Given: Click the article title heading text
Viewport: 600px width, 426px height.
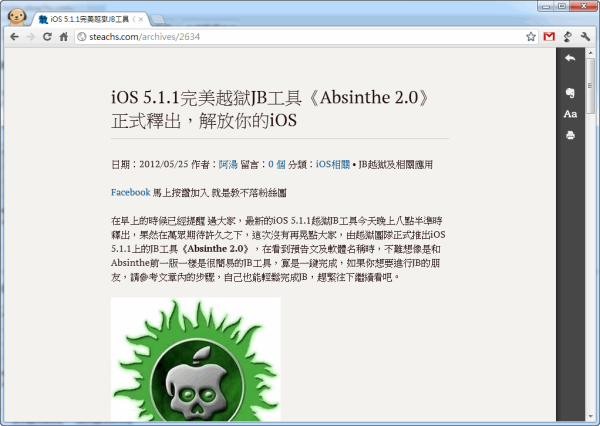Looking at the screenshot, I should 271,109.
